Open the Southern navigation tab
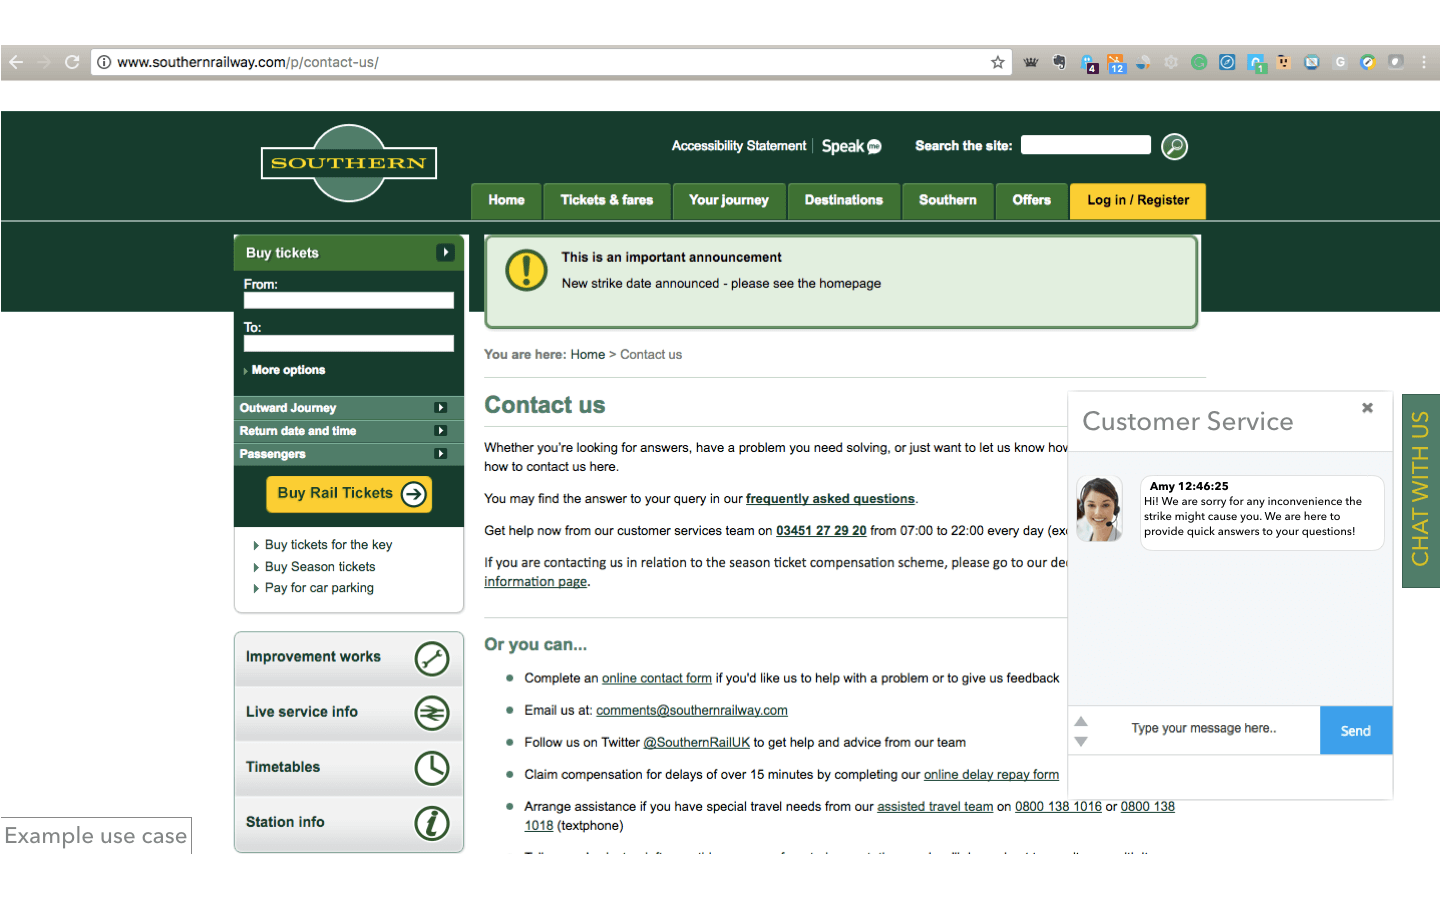This screenshot has width=1440, height=900. [x=948, y=201]
